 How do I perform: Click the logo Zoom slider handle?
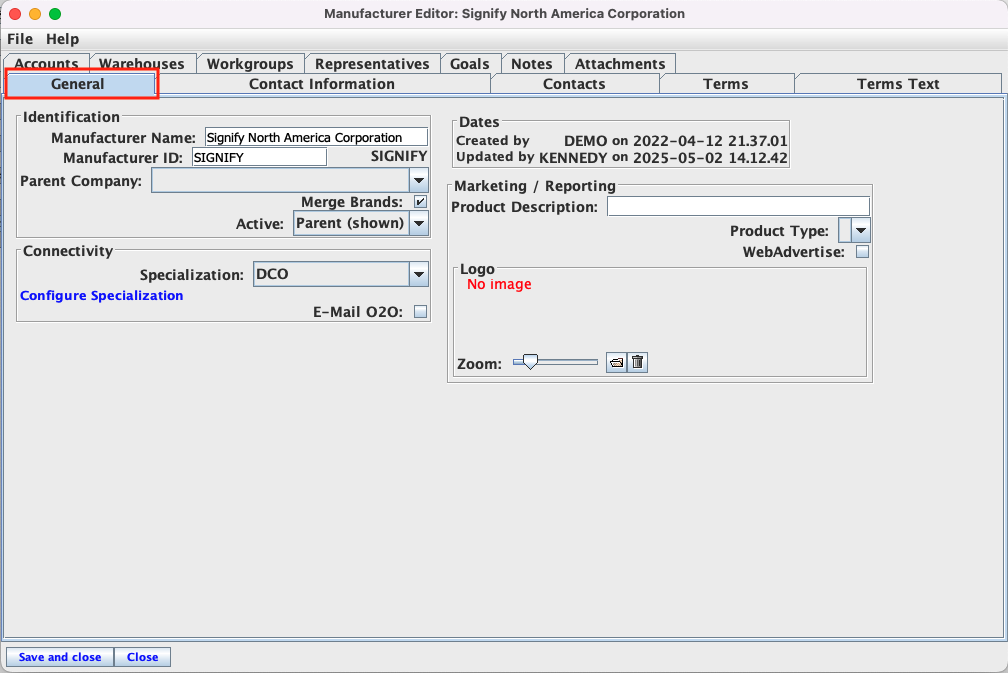point(530,362)
